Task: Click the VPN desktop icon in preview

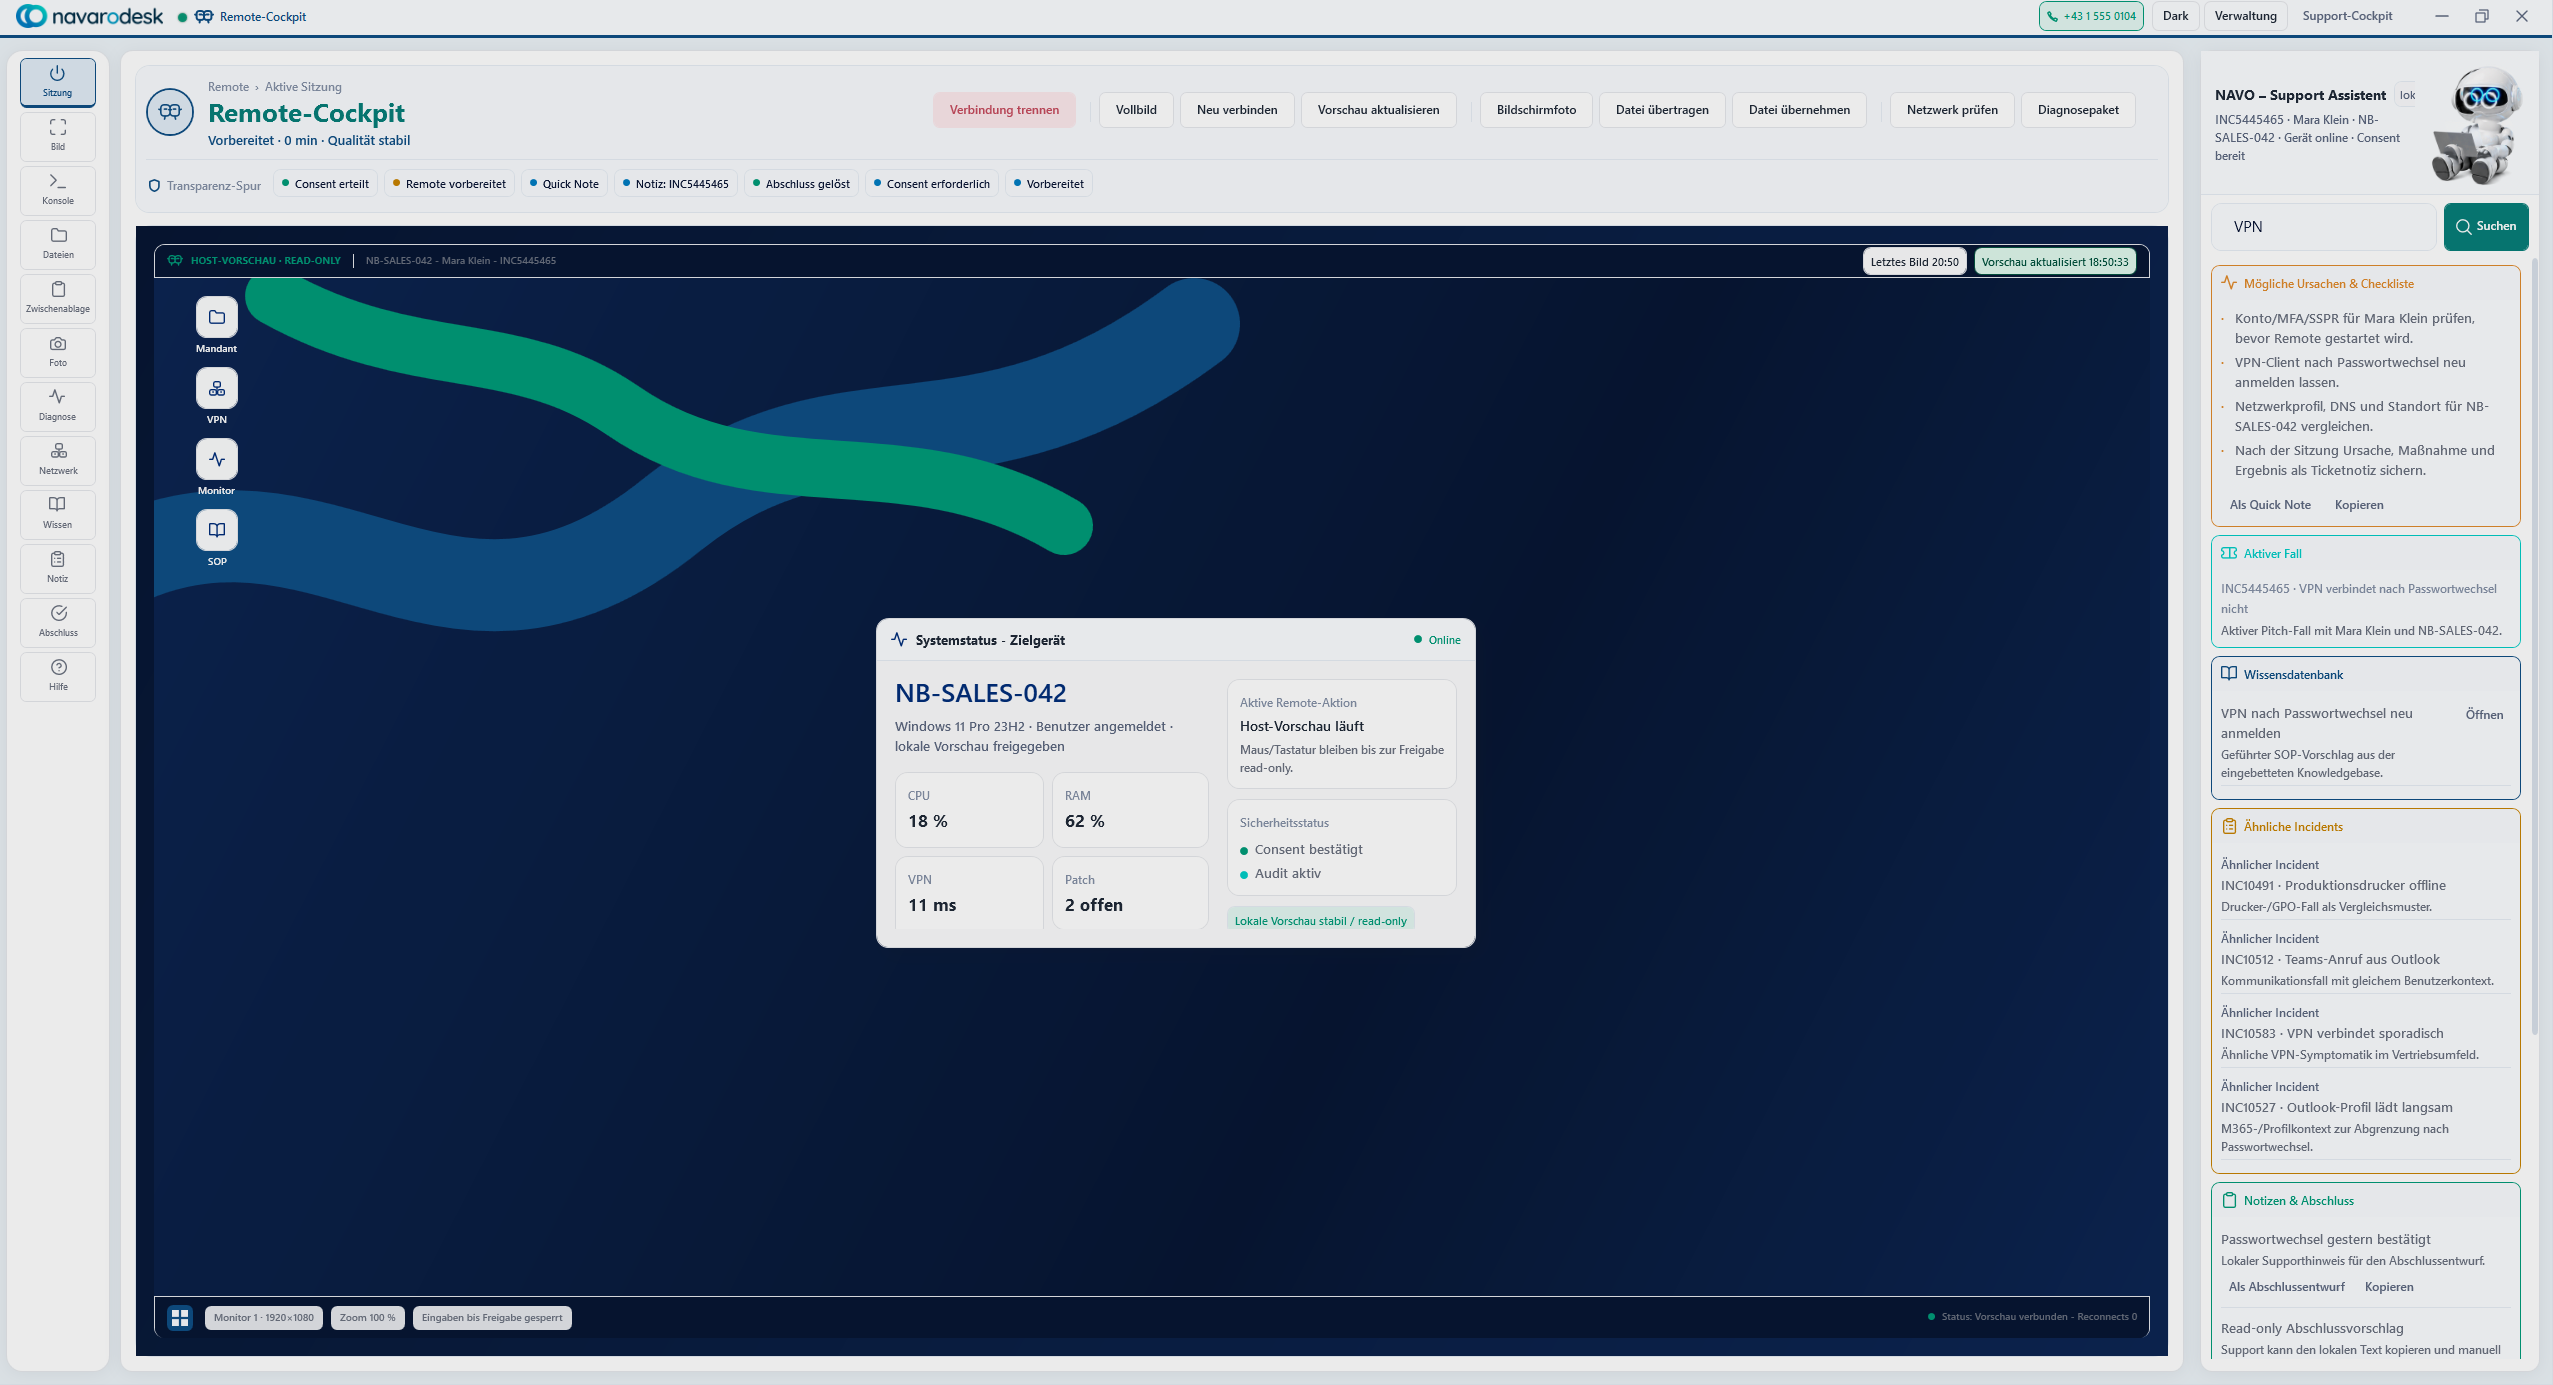Action: coord(217,389)
